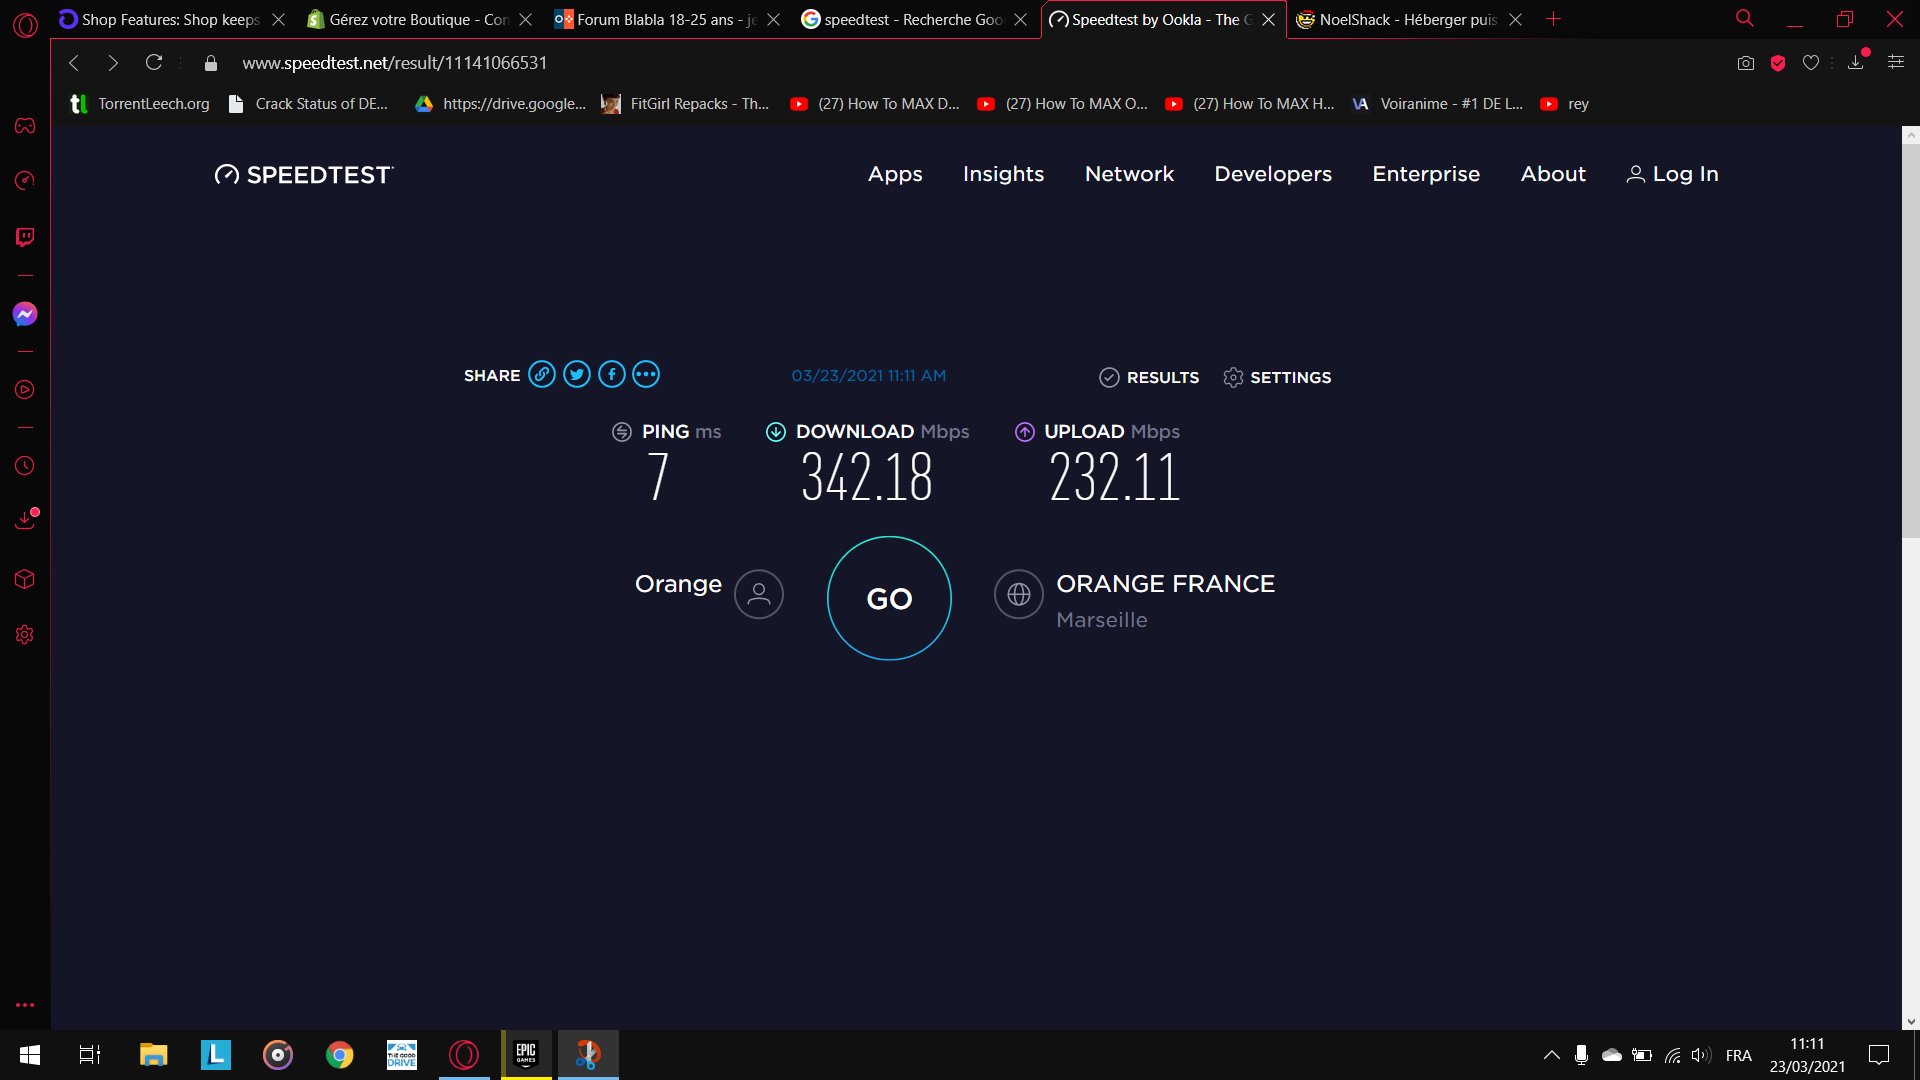Click the Orange user account icon
Image resolution: width=1920 pixels, height=1080 pixels.
coord(759,594)
